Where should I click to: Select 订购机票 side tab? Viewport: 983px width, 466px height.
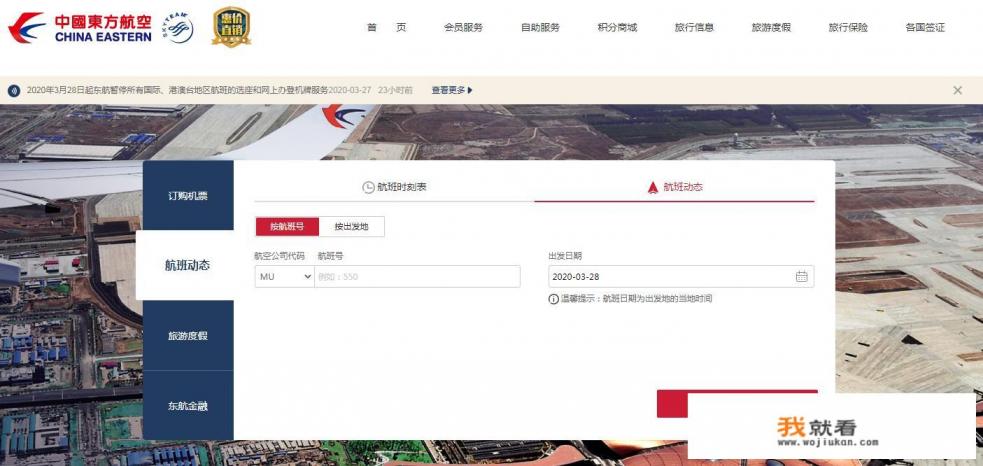pos(188,195)
